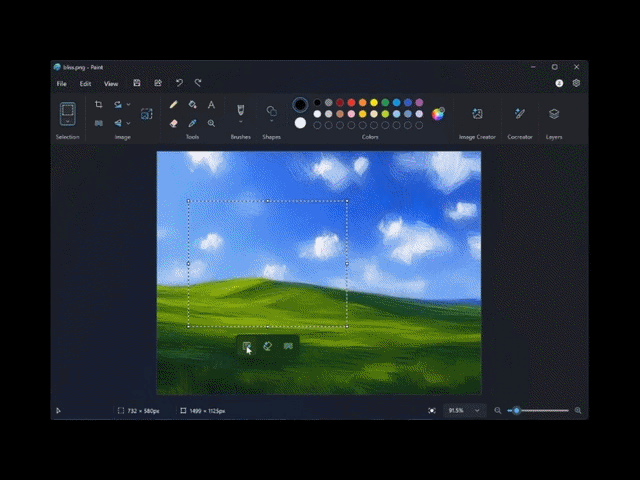This screenshot has height=480, width=640.
Task: Open the View menu
Action: click(111, 84)
